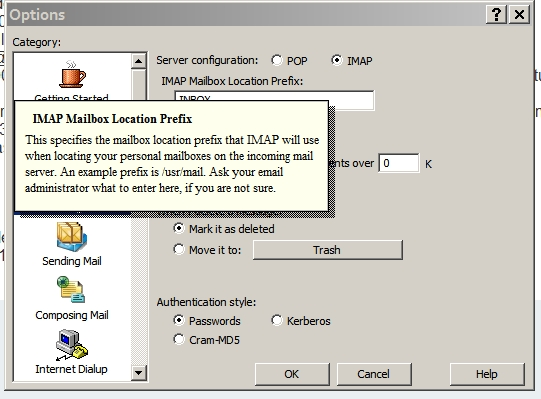Select Cram-MD5 authentication style
541x399 pixels.
(x=179, y=339)
